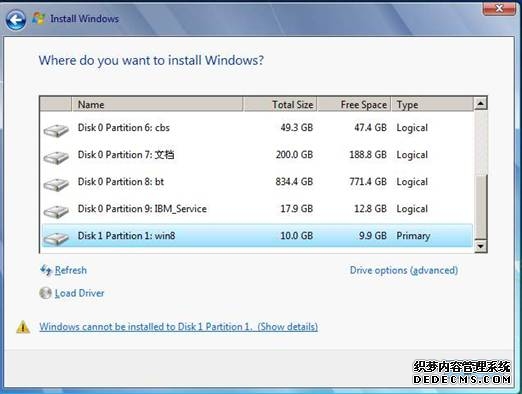Refresh the partition list
This screenshot has height=394, width=522.
tap(71, 270)
